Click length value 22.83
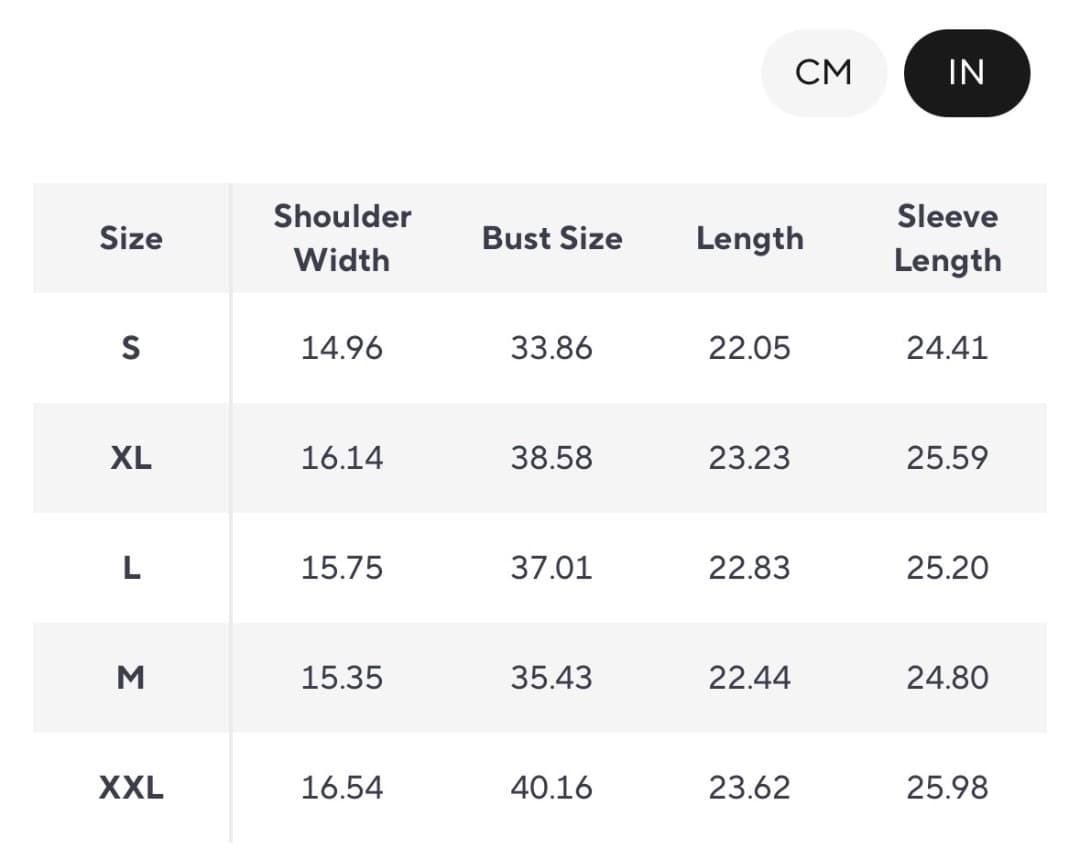Screen dimensions: 1080x860 750,568
